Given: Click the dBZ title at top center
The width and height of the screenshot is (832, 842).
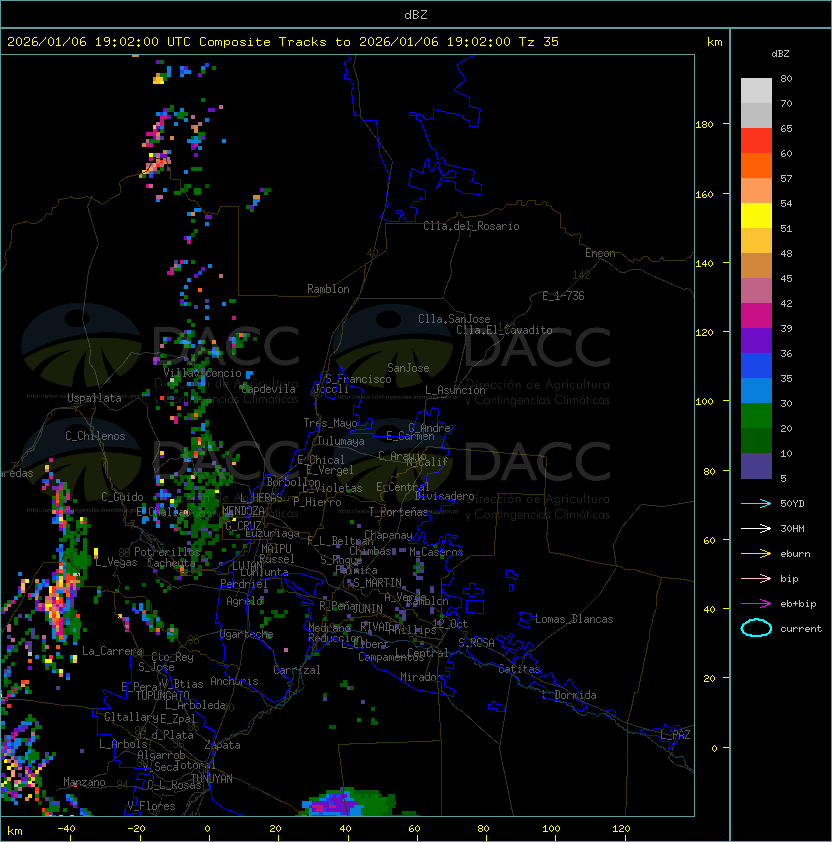Looking at the screenshot, I should coord(416,14).
